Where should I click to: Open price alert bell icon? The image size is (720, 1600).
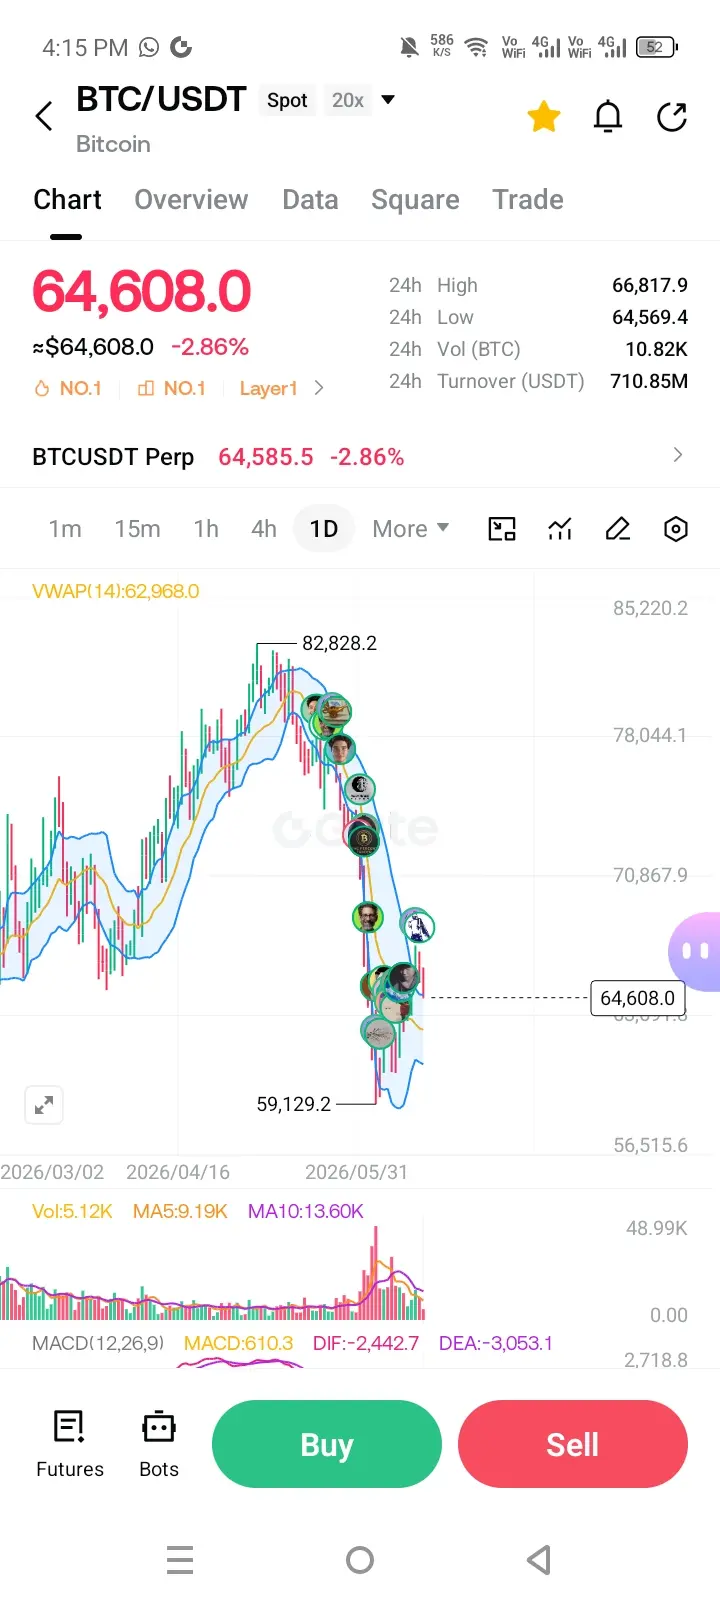(x=608, y=117)
